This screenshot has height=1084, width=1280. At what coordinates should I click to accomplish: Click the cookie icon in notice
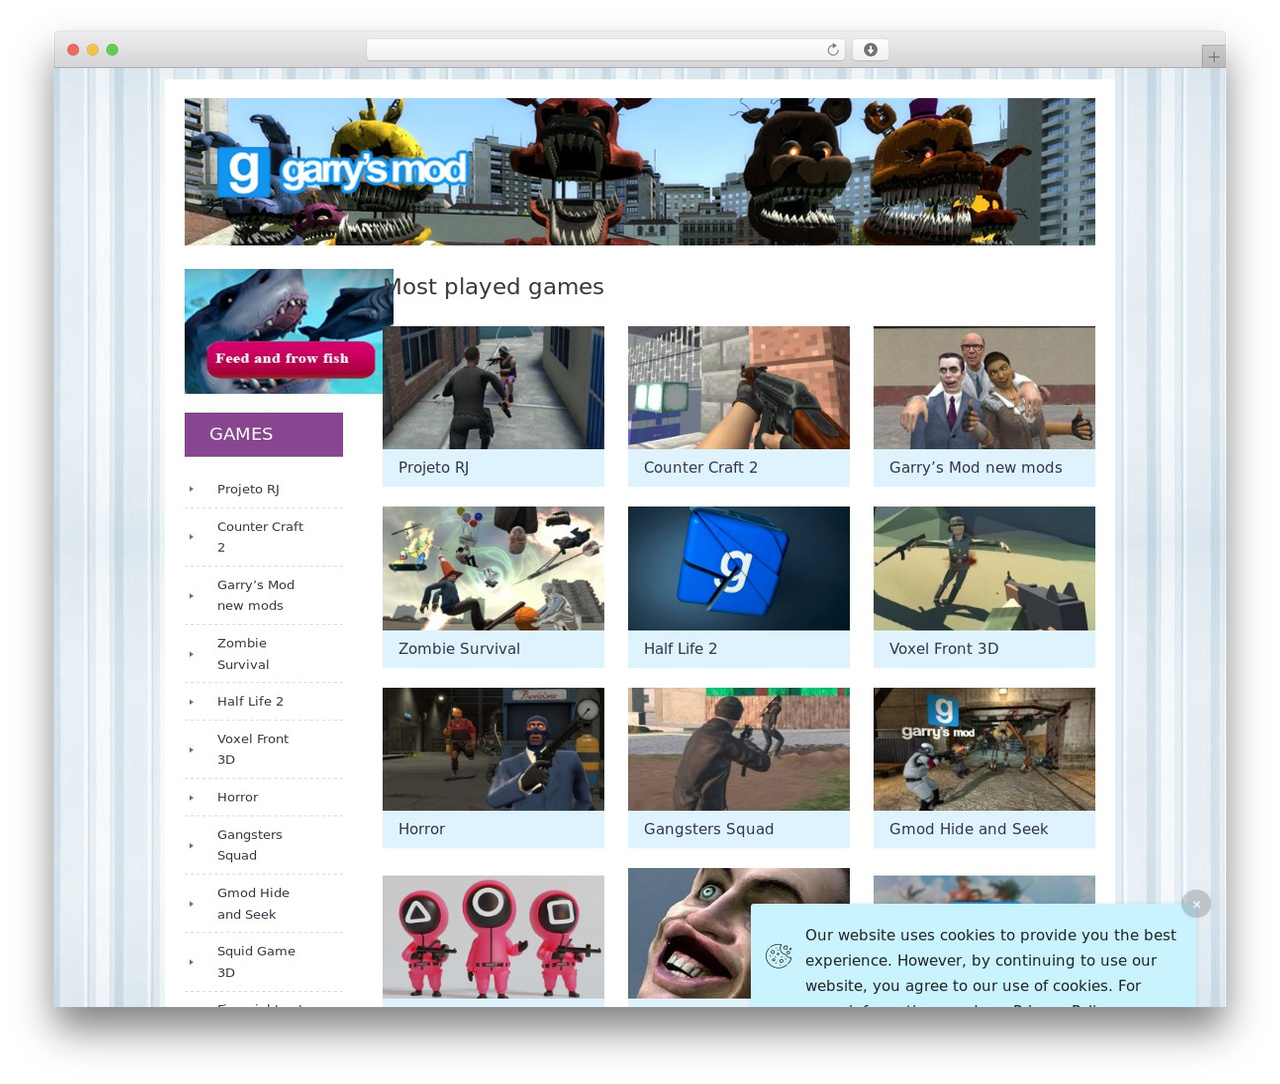(779, 956)
